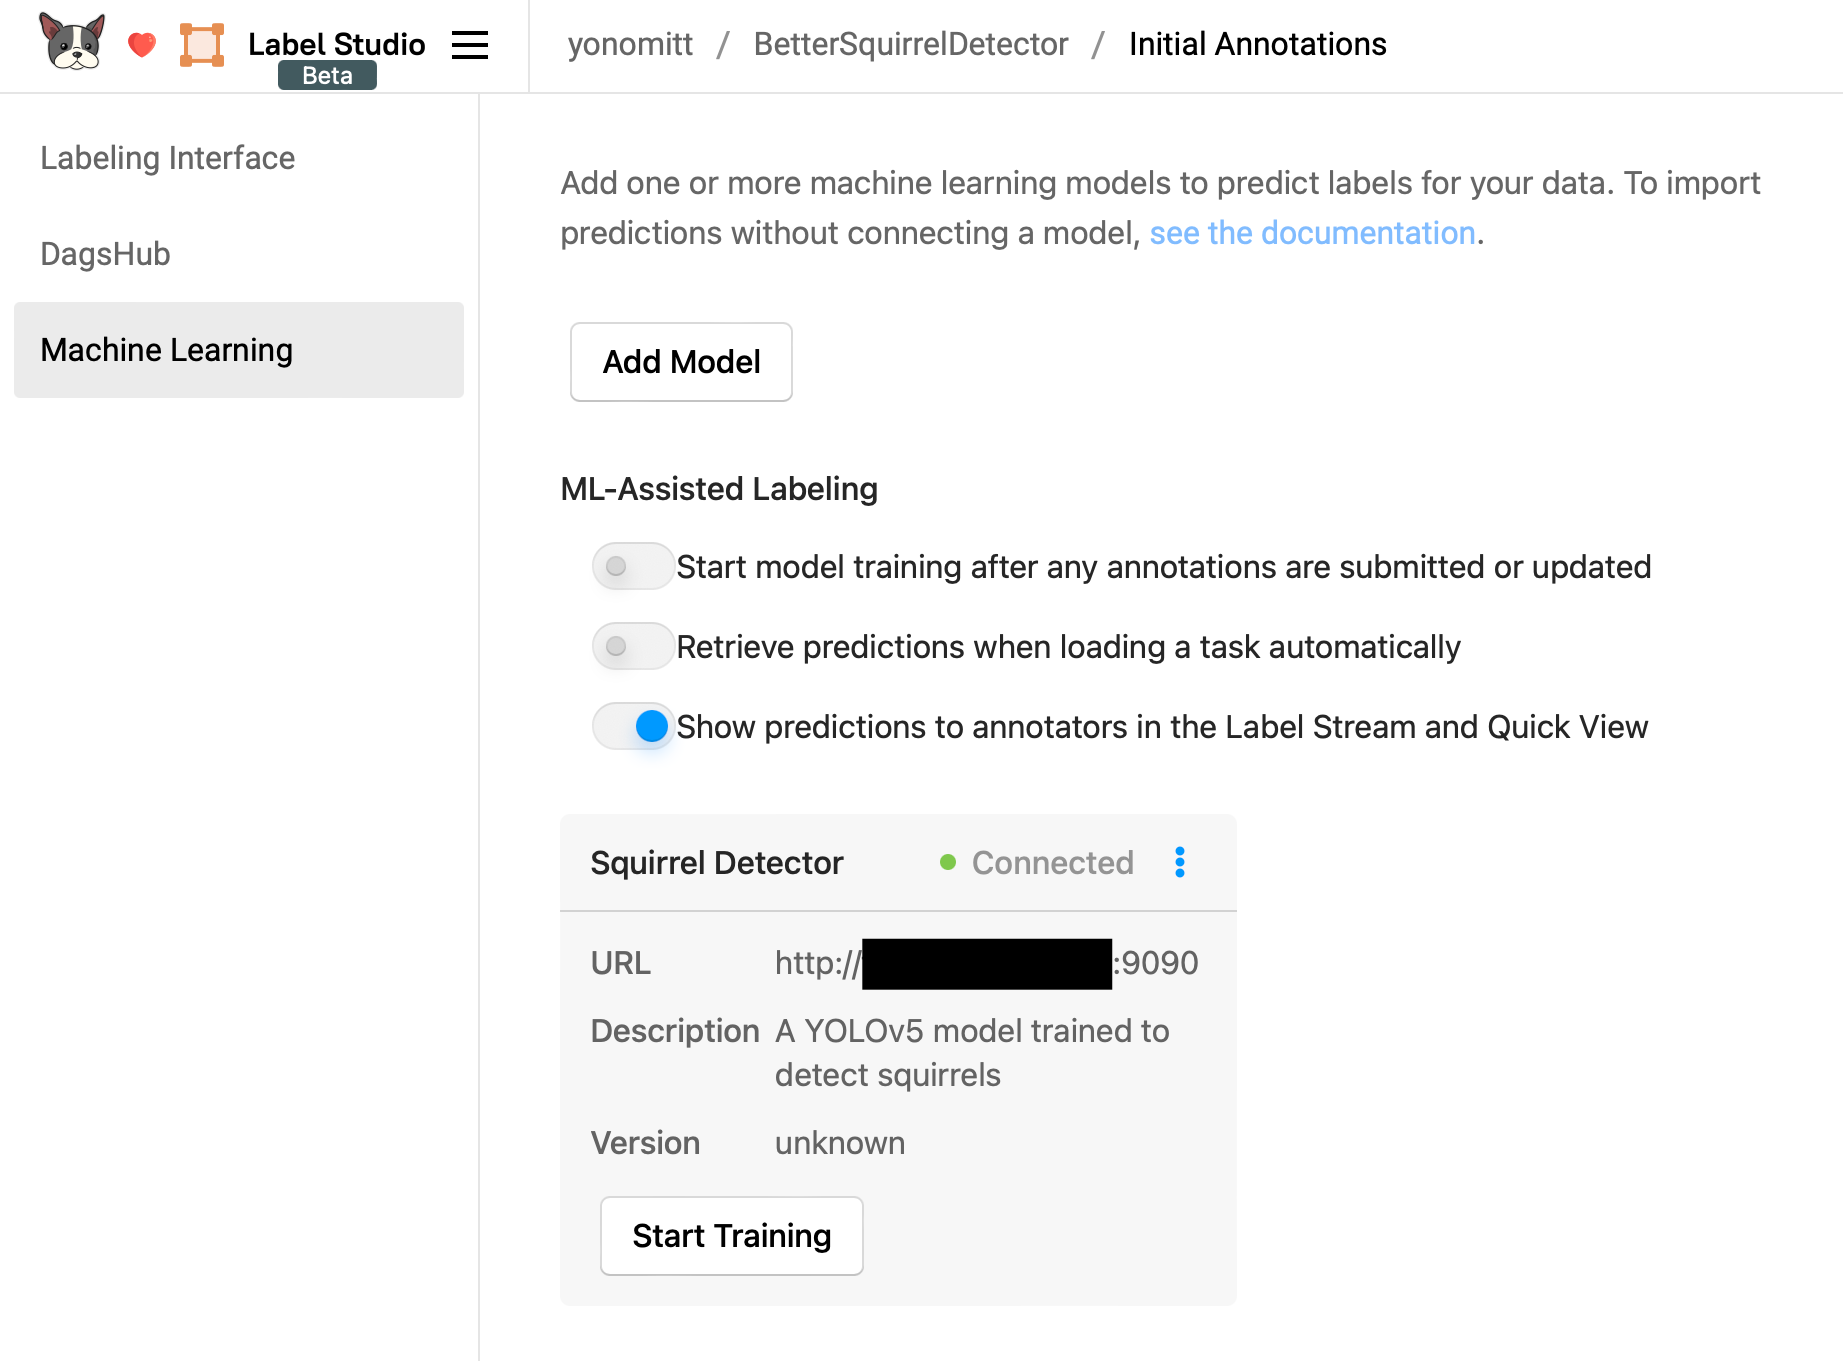Select the Machine Learning sidebar item

coord(166,350)
